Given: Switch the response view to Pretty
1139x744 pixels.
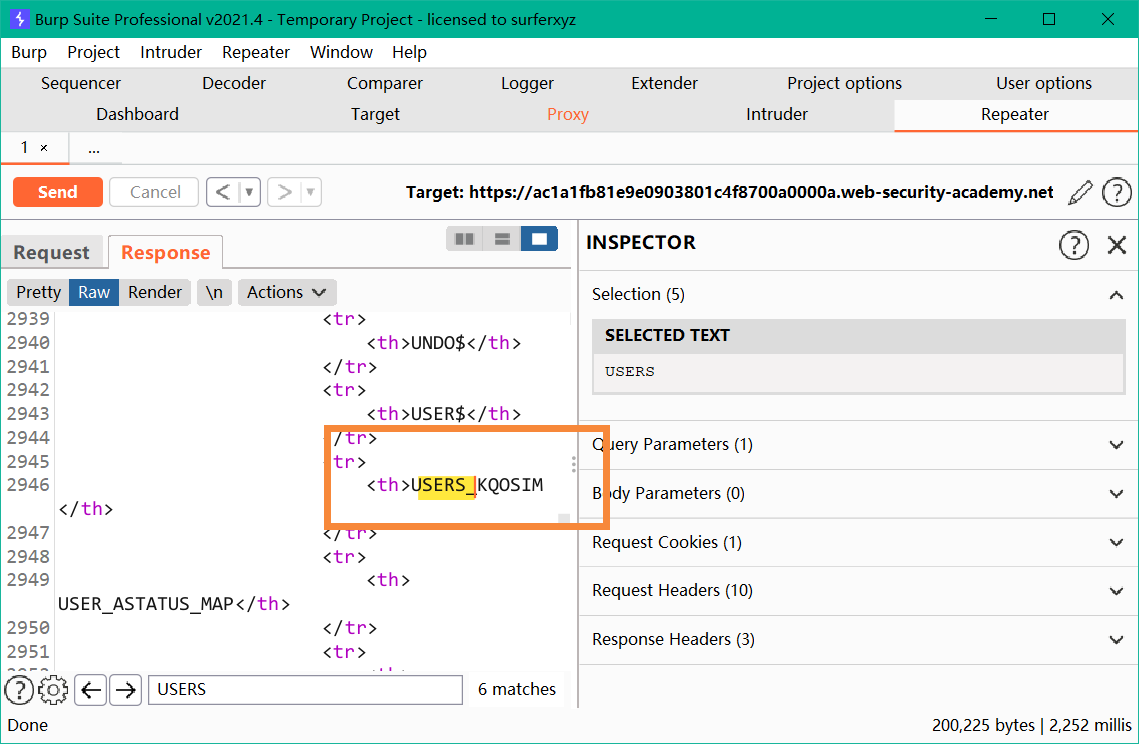Looking at the screenshot, I should click(x=38, y=292).
